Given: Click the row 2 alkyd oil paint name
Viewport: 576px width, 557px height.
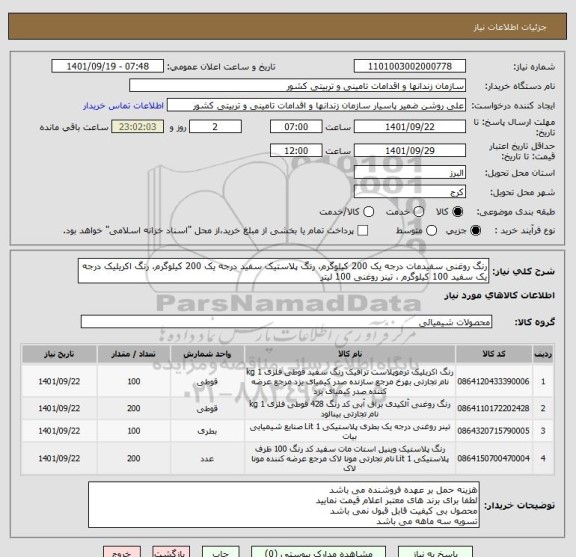Looking at the screenshot, I should pyautogui.click(x=350, y=409).
